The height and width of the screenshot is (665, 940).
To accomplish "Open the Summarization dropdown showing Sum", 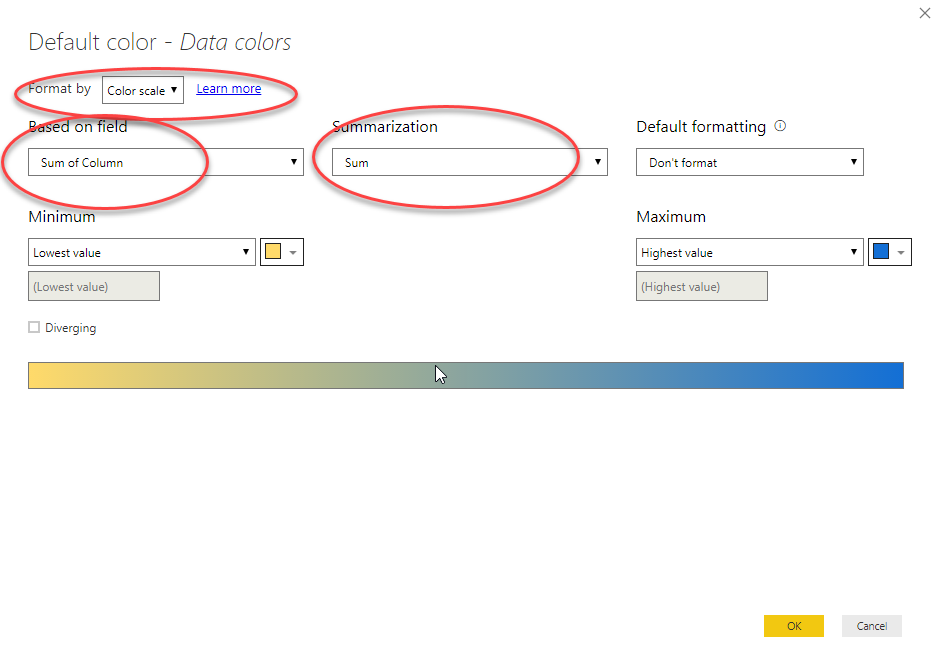I will coord(470,162).
